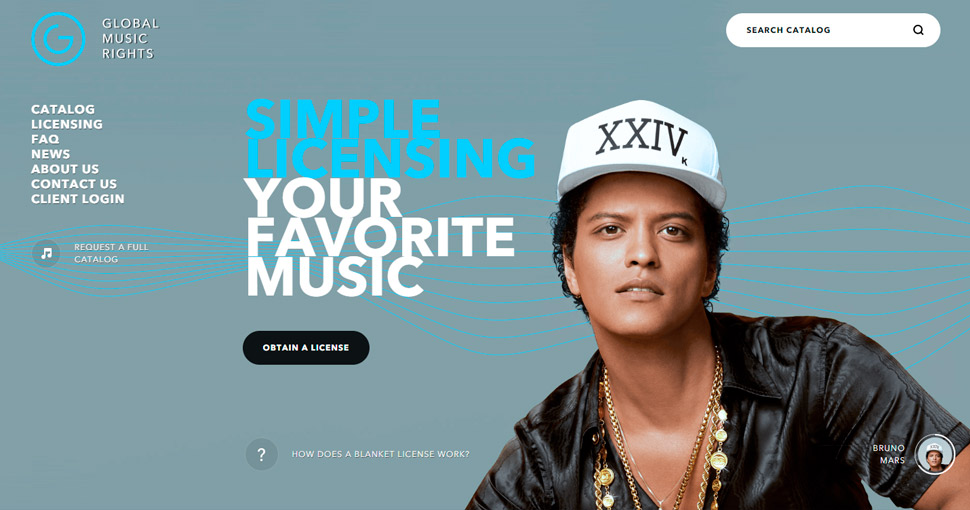Click the music note icon beside Request catalog

pos(46,253)
